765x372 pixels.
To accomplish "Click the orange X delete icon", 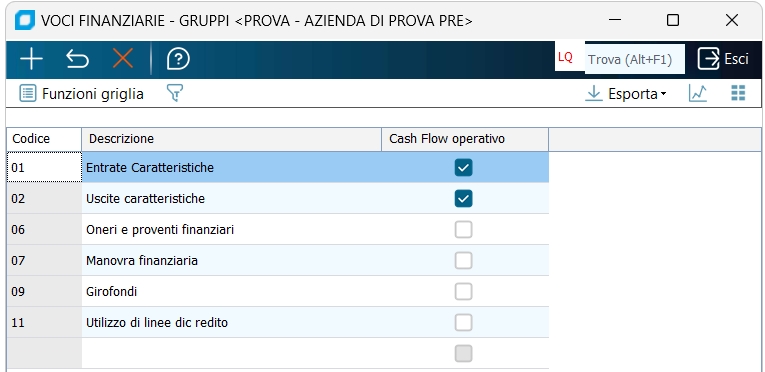I will click(x=123, y=59).
